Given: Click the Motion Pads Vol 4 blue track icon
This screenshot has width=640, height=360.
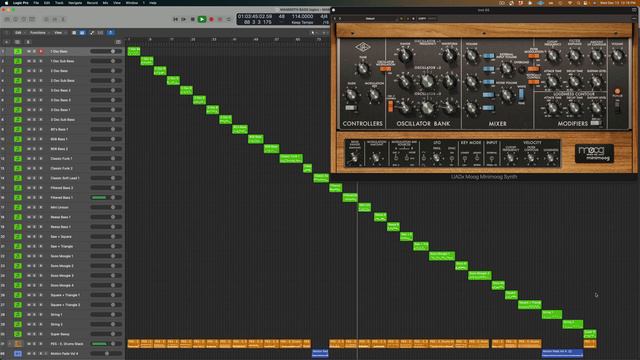Looking at the screenshot, I should pos(18,353).
